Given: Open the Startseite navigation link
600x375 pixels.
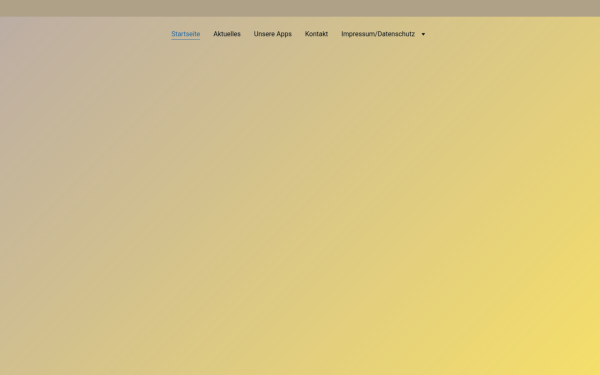Looking at the screenshot, I should point(186,34).
